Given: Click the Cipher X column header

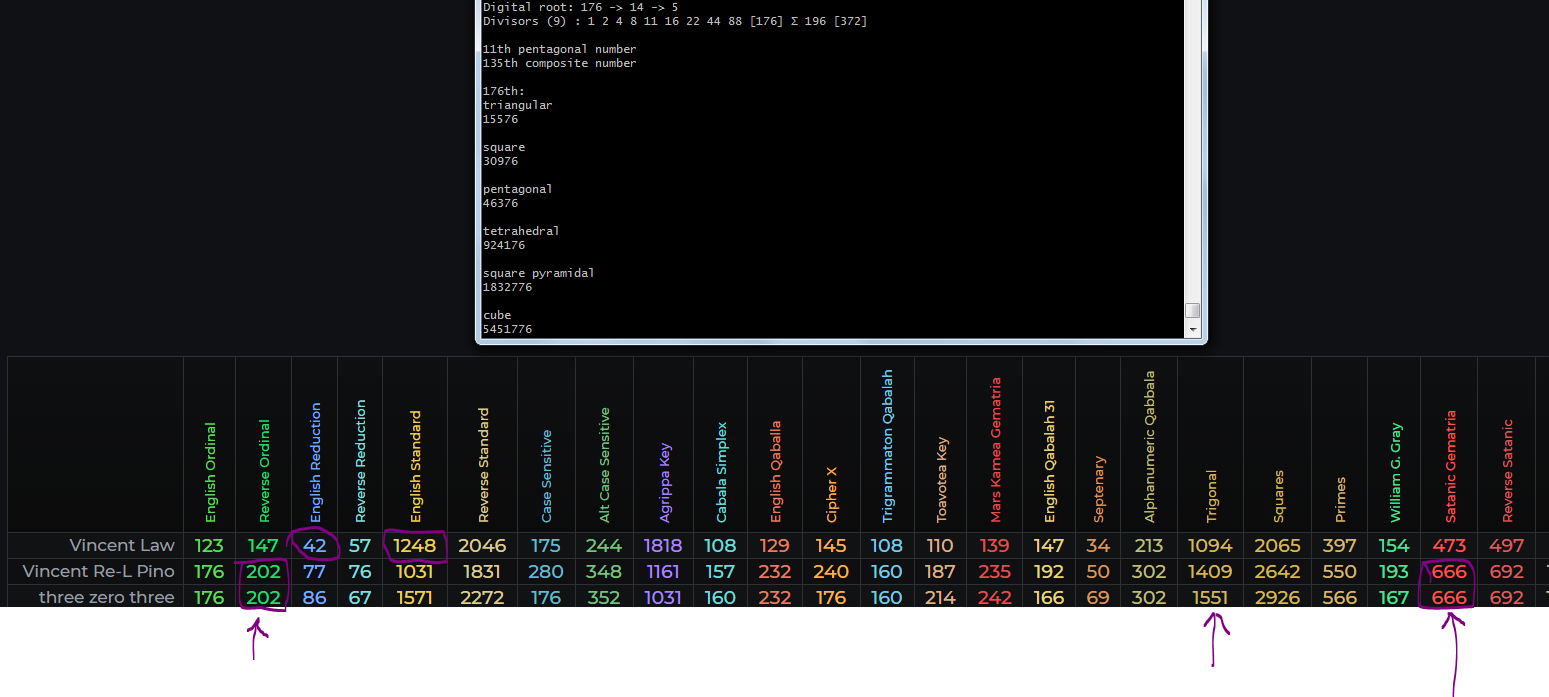Looking at the screenshot, I should point(831,494).
